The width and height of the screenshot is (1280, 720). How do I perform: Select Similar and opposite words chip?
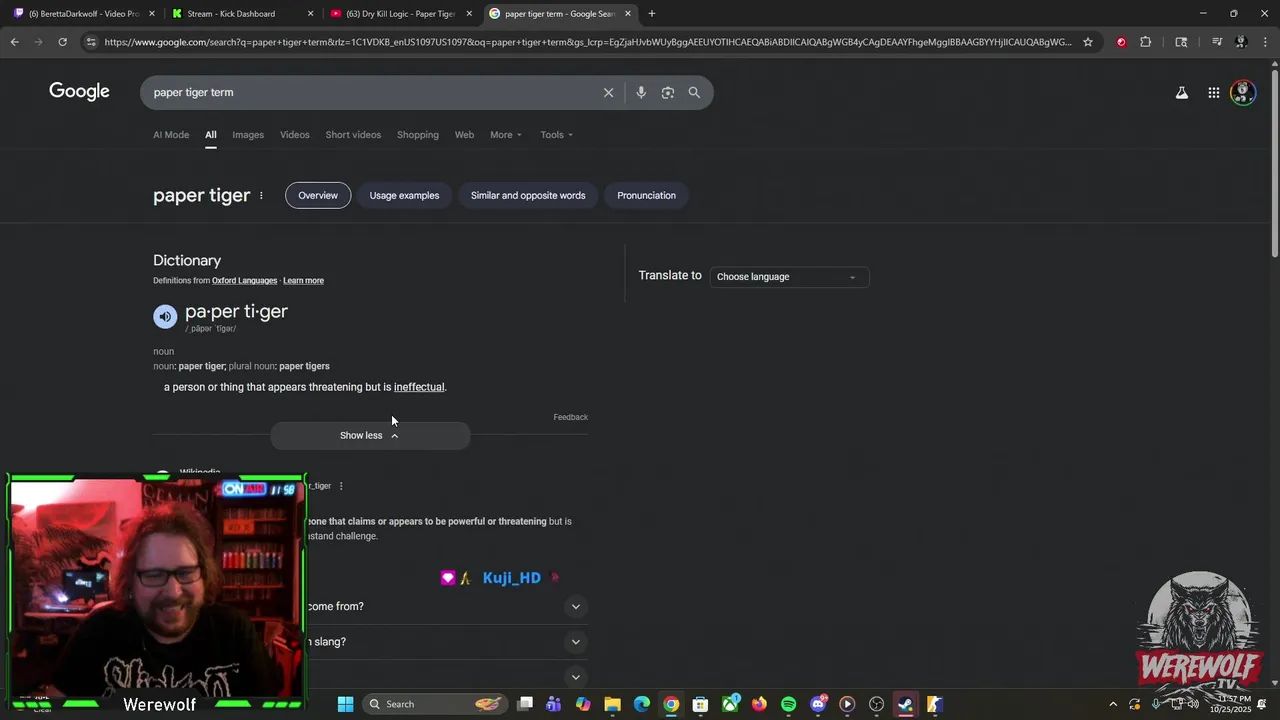tap(528, 195)
